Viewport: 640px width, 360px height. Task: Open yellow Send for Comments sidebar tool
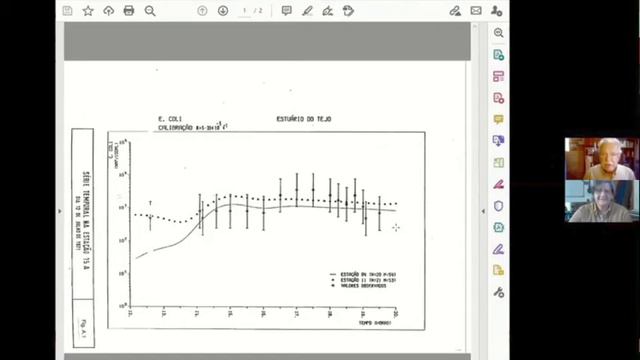coord(498,271)
